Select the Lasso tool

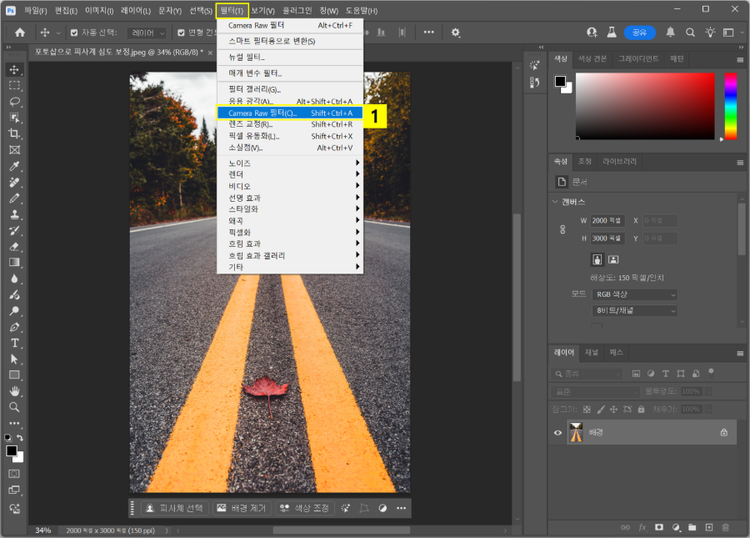pyautogui.click(x=14, y=102)
